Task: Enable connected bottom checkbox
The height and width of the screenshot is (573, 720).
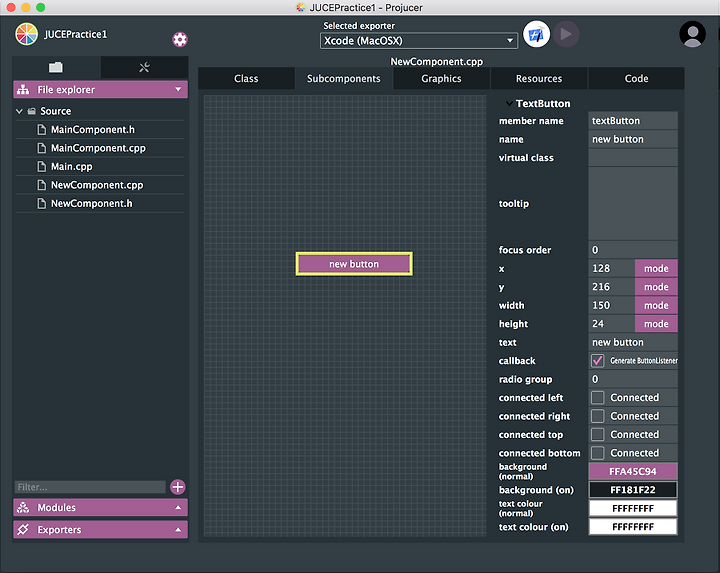Action: pos(597,453)
